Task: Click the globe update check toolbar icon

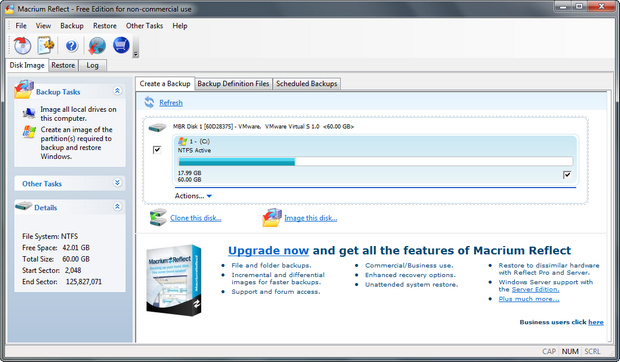Action: click(x=97, y=45)
